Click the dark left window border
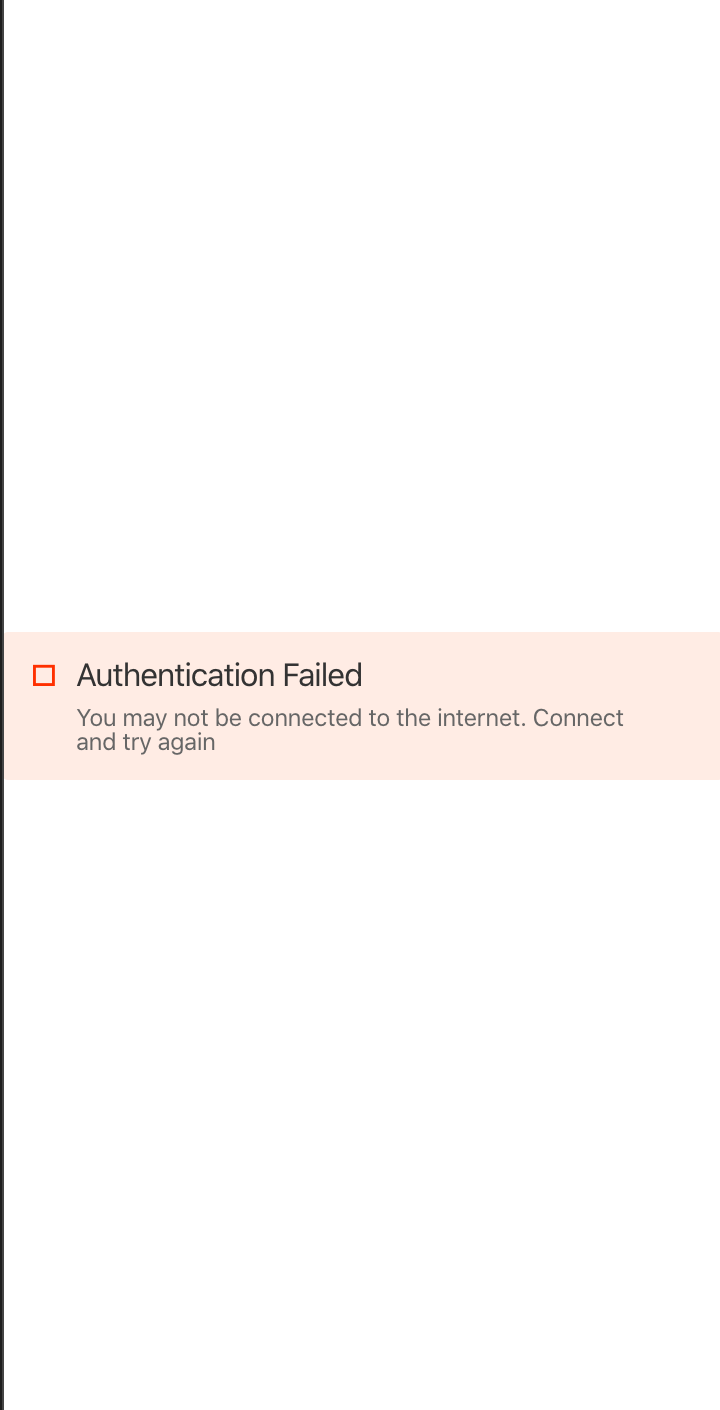 pos(2,705)
